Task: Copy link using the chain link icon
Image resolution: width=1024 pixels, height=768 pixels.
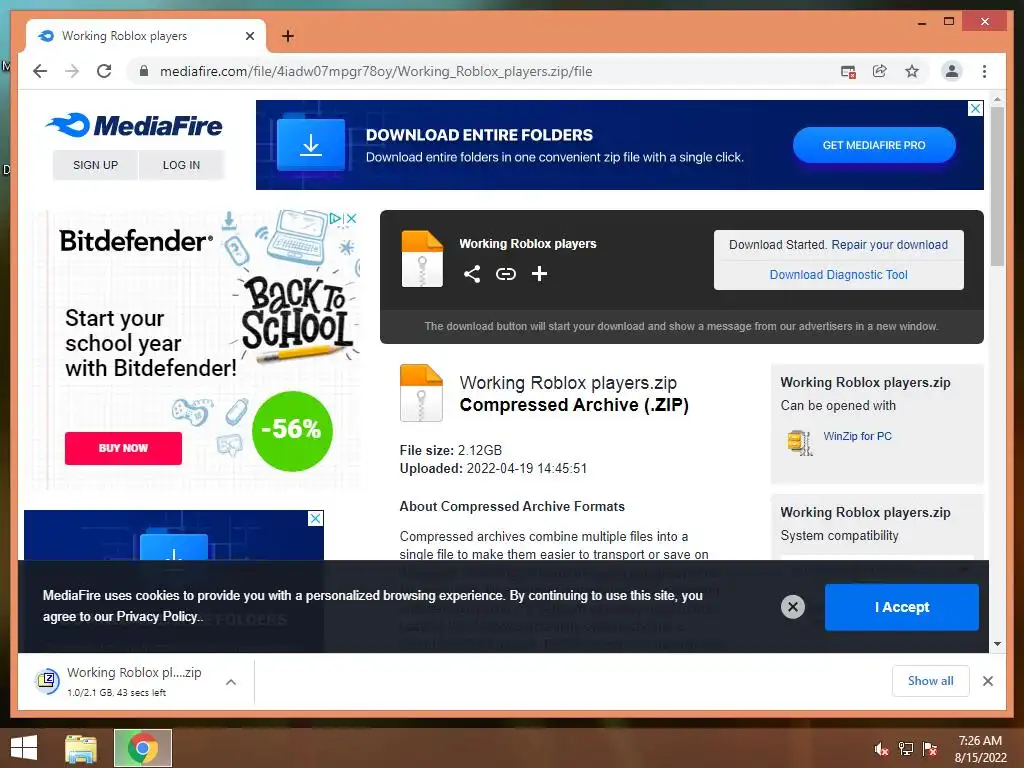Action: pos(505,274)
